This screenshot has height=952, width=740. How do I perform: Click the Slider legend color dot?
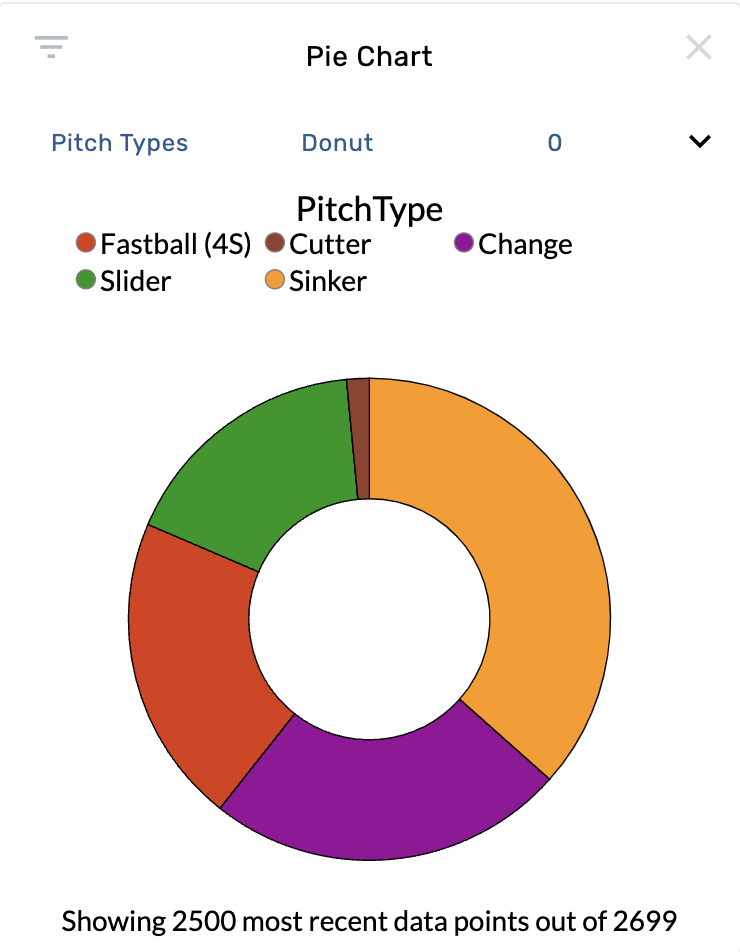coord(85,280)
